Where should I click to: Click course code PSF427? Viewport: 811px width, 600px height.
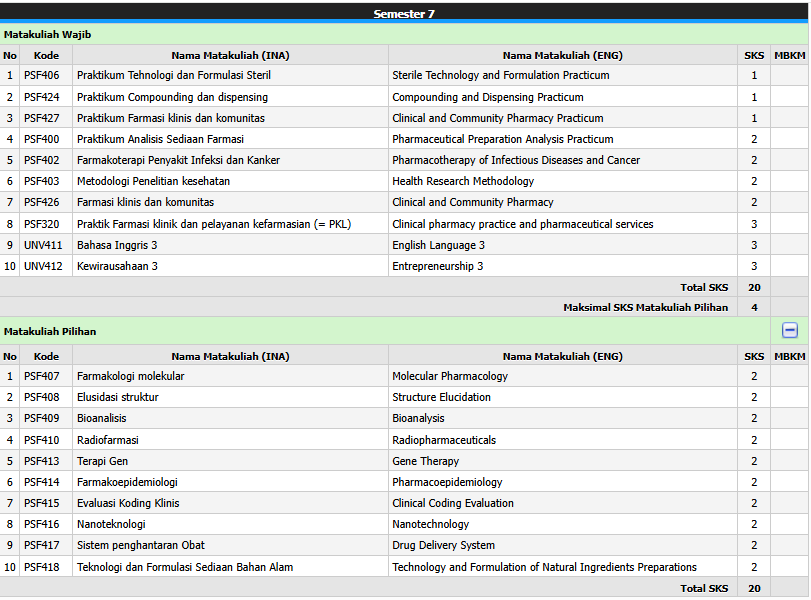point(41,118)
